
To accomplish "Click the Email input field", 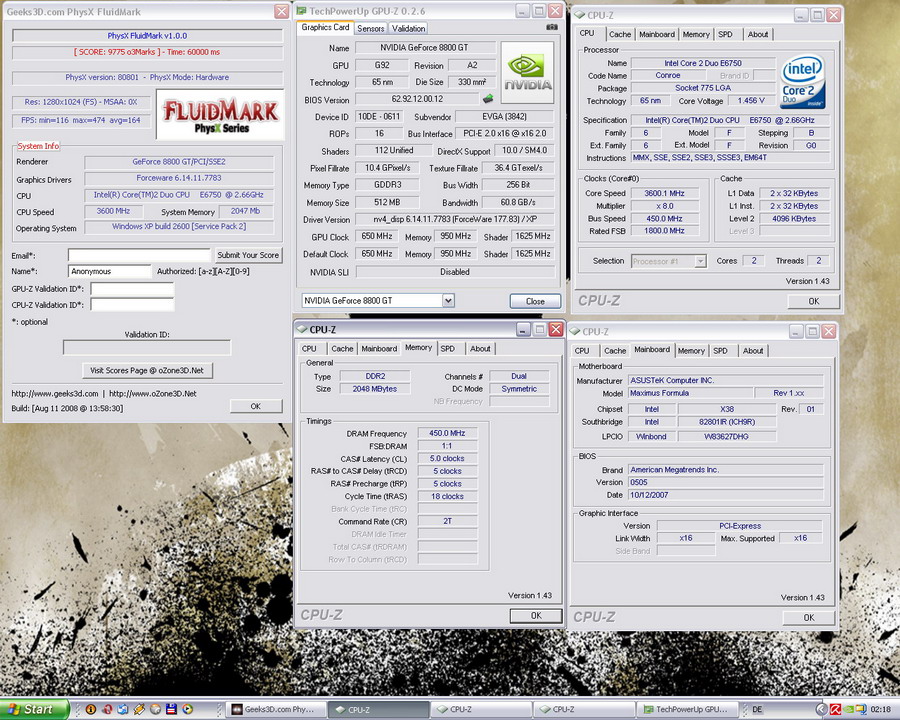I will click(x=139, y=255).
